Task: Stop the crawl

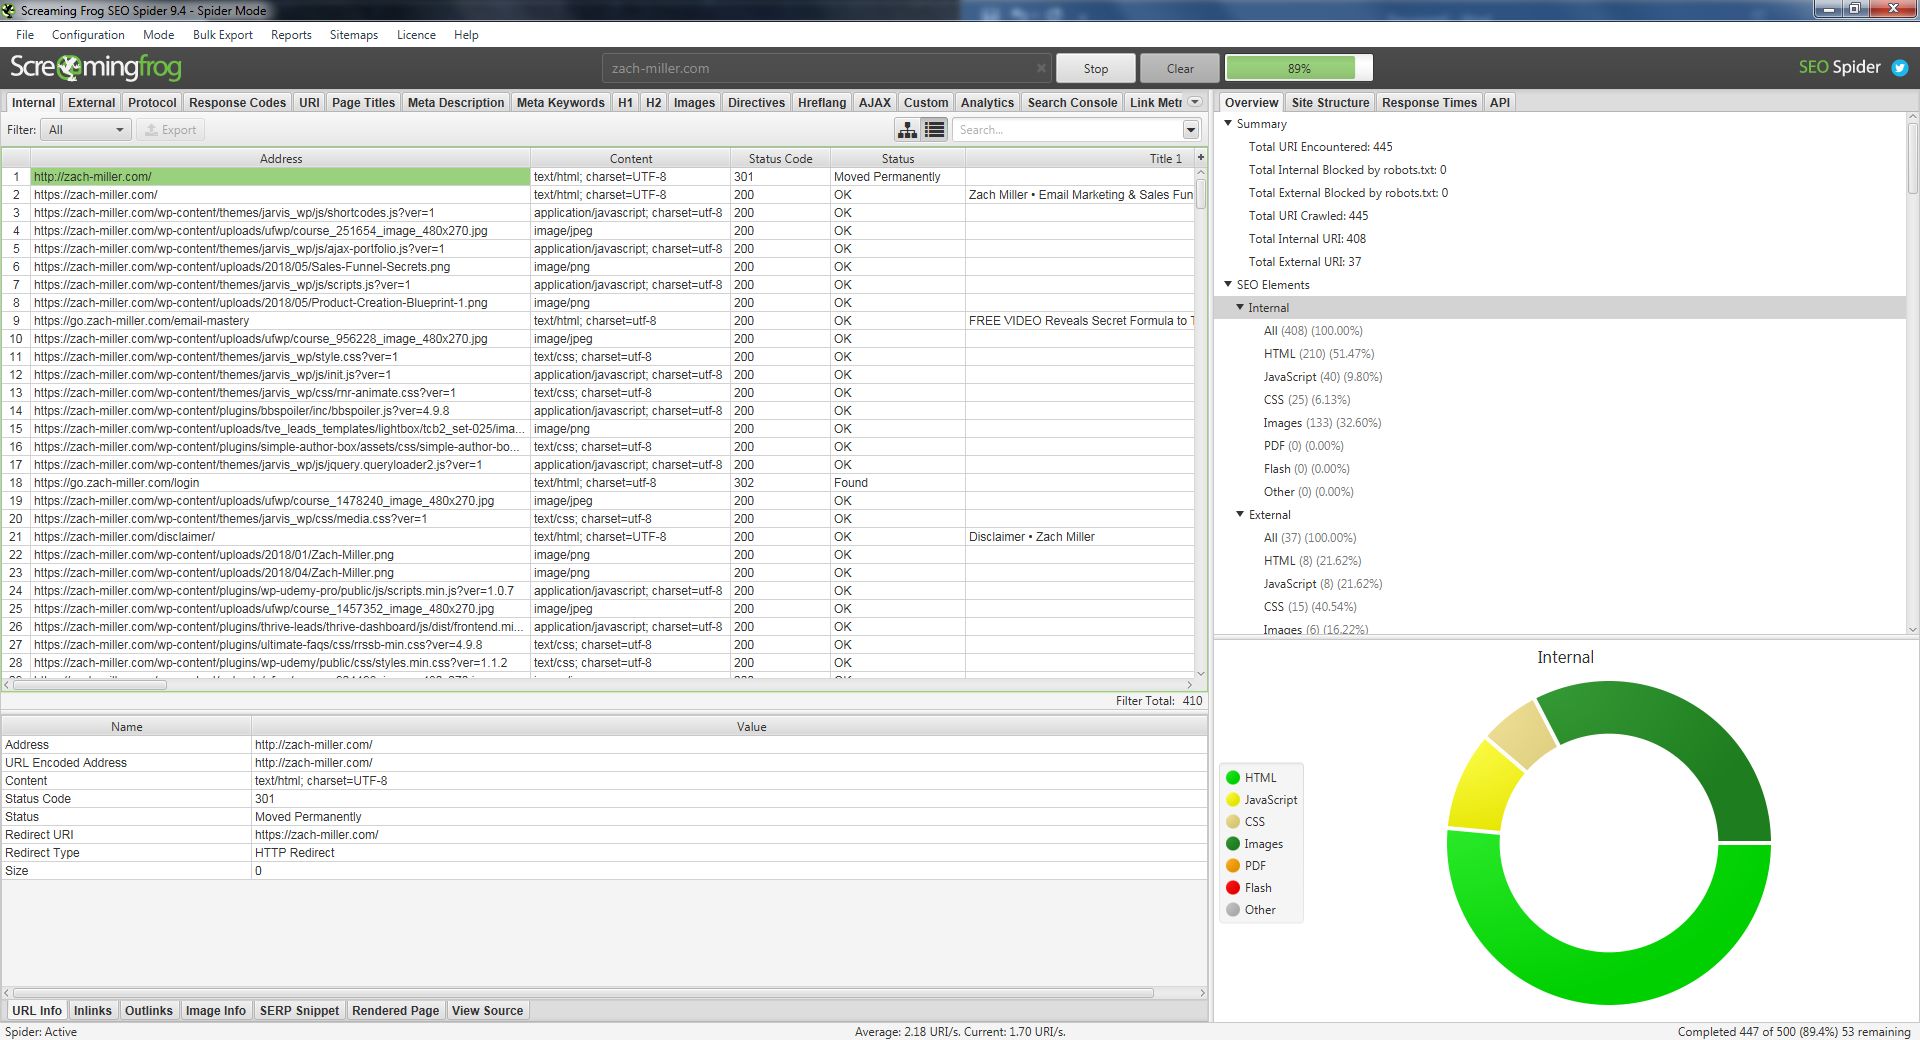Action: [x=1096, y=68]
